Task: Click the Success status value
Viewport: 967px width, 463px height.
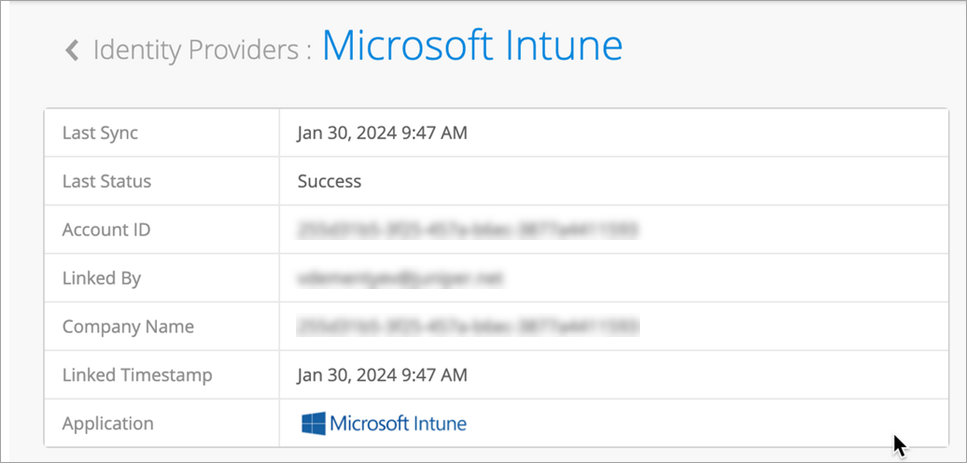Action: (x=329, y=181)
